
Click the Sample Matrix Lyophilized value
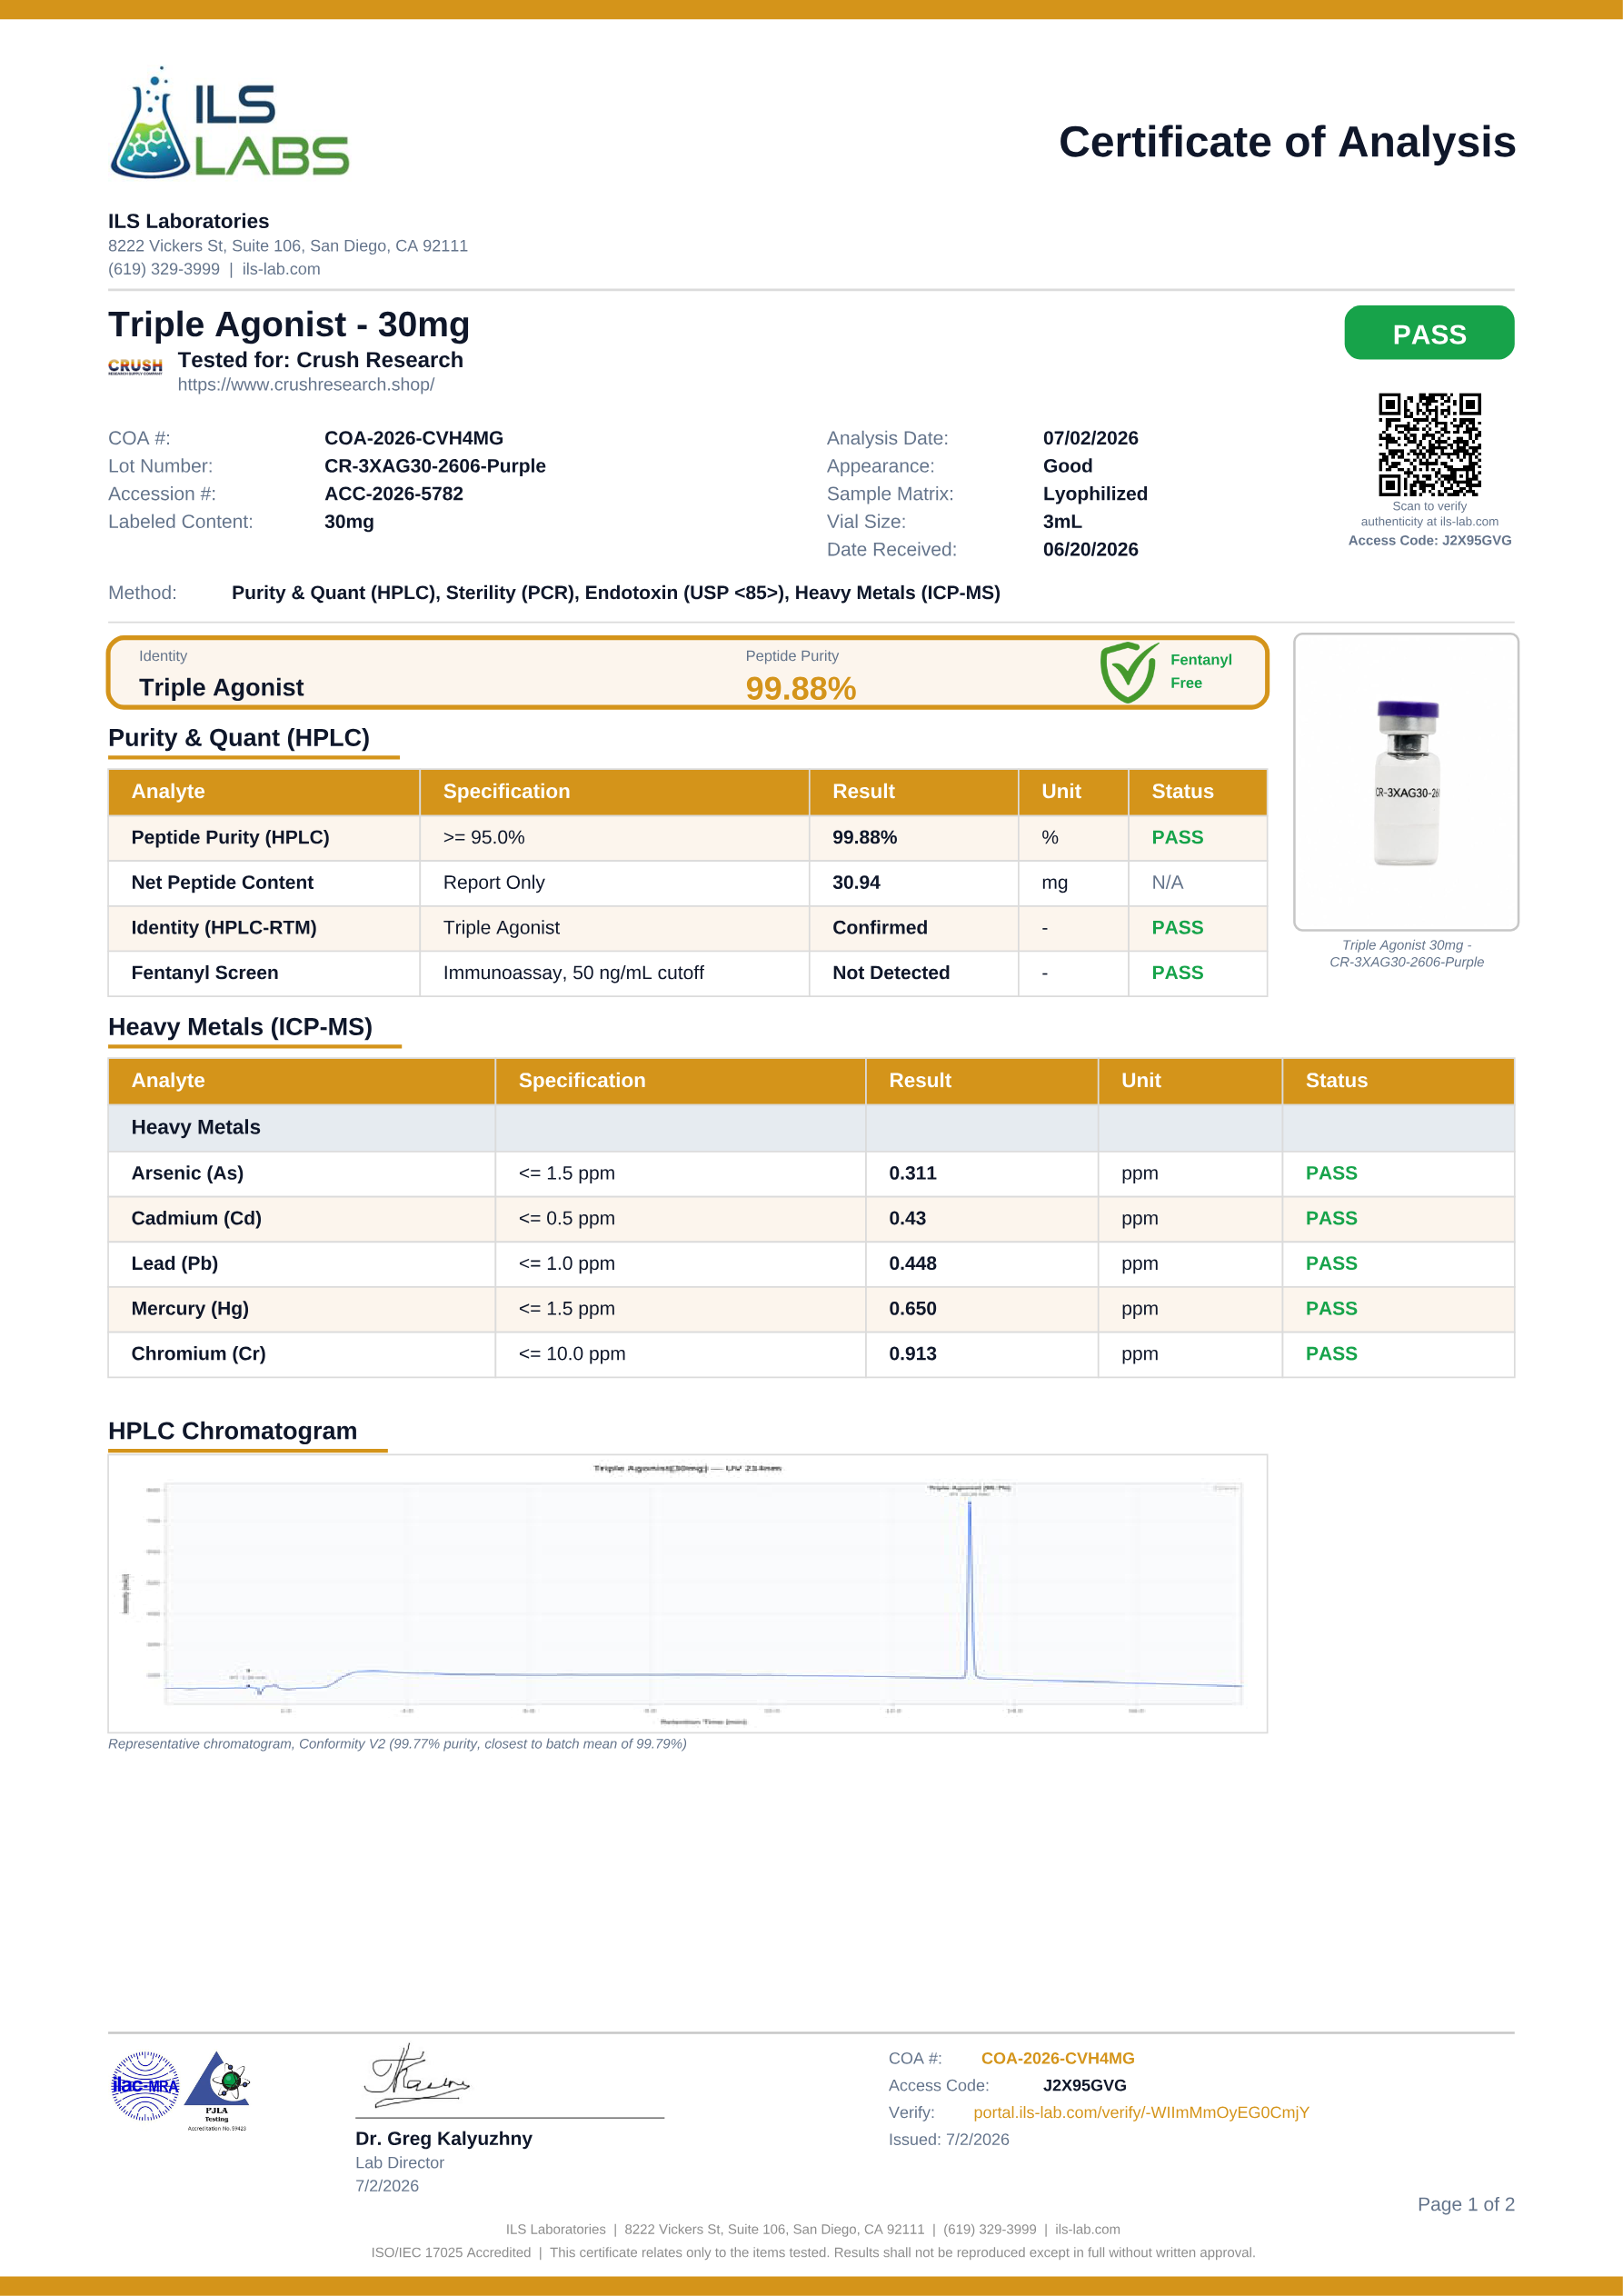[x=1095, y=494]
